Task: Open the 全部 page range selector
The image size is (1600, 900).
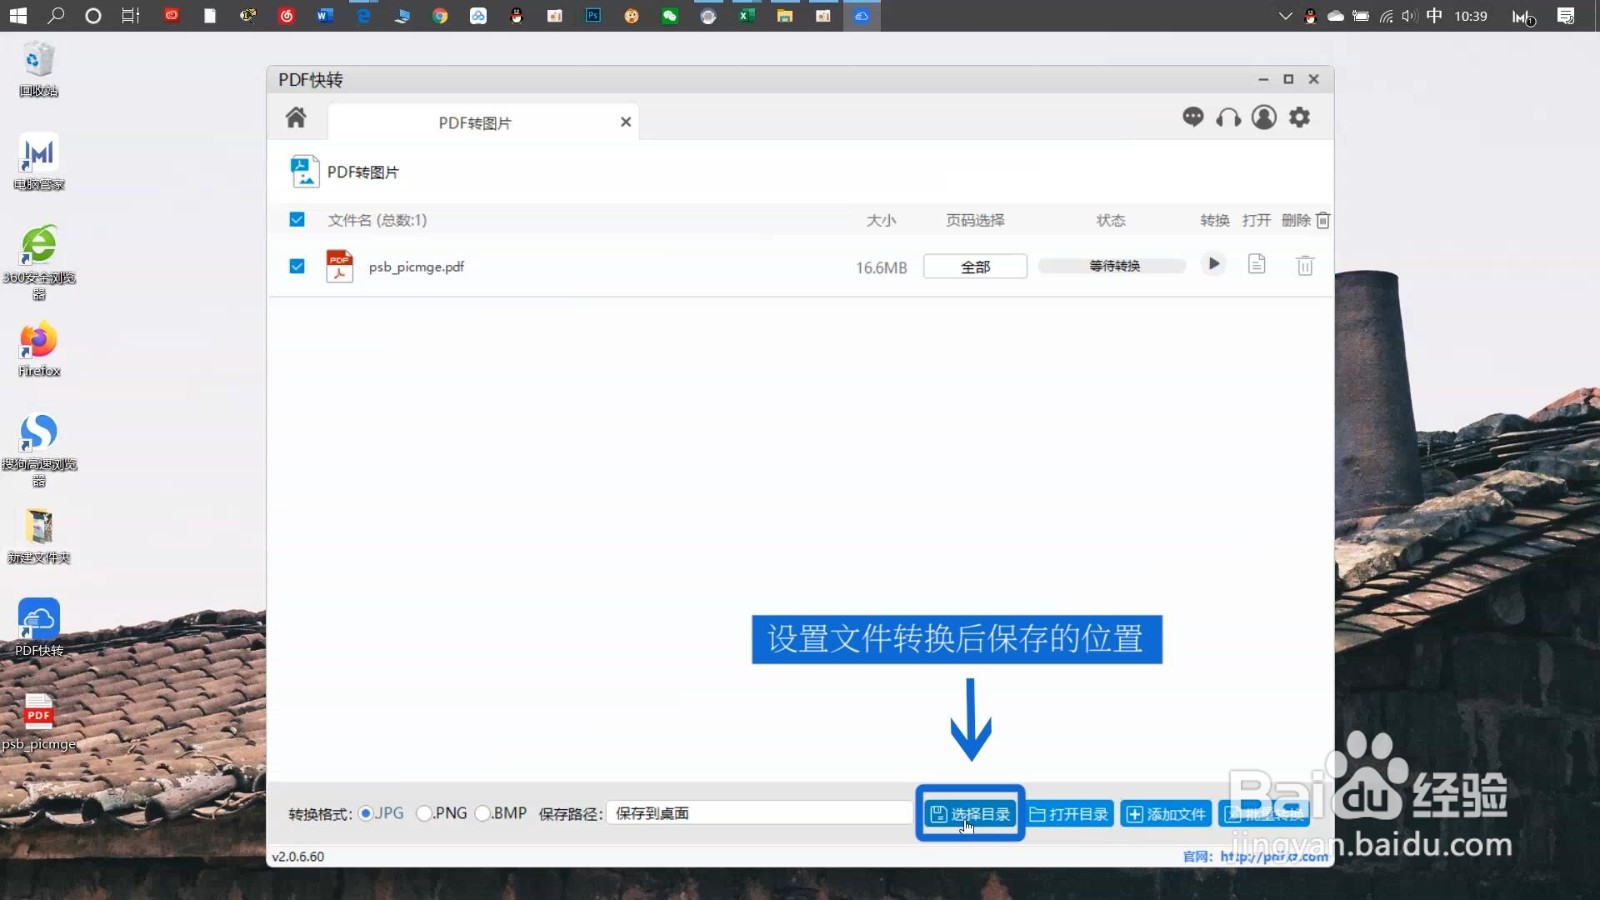Action: (x=974, y=265)
